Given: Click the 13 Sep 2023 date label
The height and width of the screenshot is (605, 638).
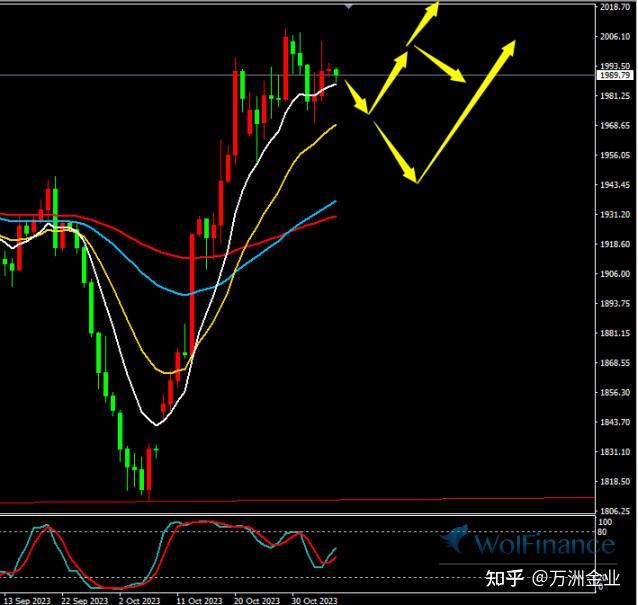Looking at the screenshot, I should click(x=27, y=601).
